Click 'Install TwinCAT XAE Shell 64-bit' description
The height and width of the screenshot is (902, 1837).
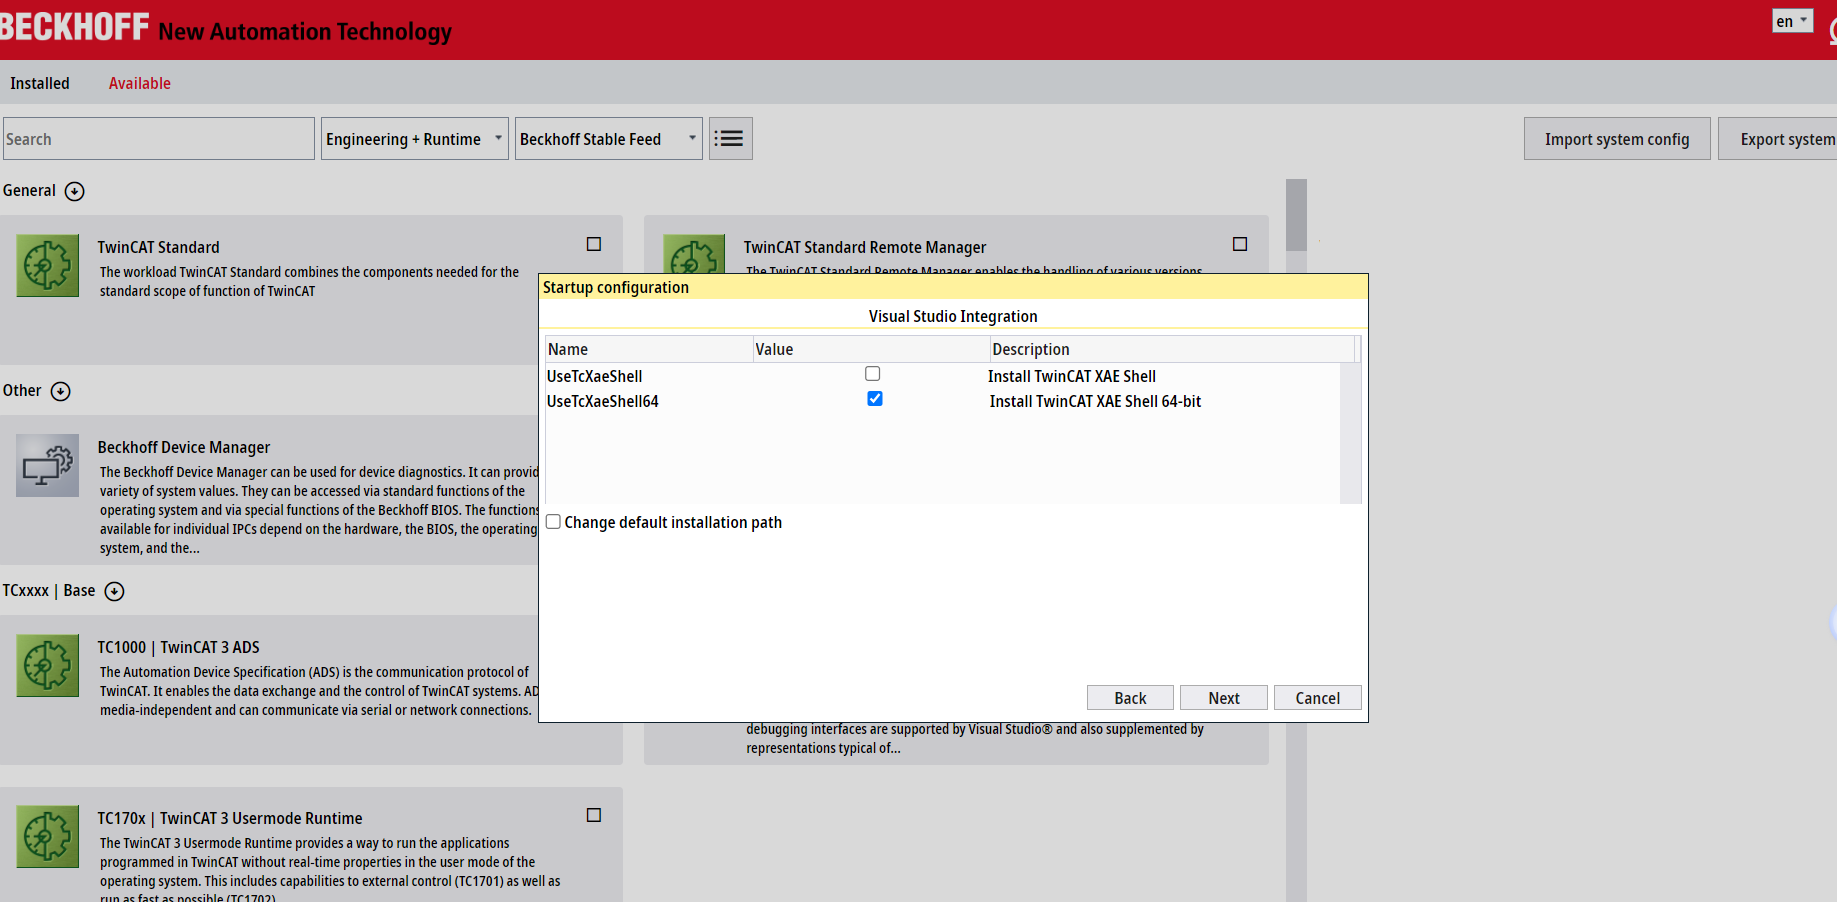click(x=1095, y=402)
